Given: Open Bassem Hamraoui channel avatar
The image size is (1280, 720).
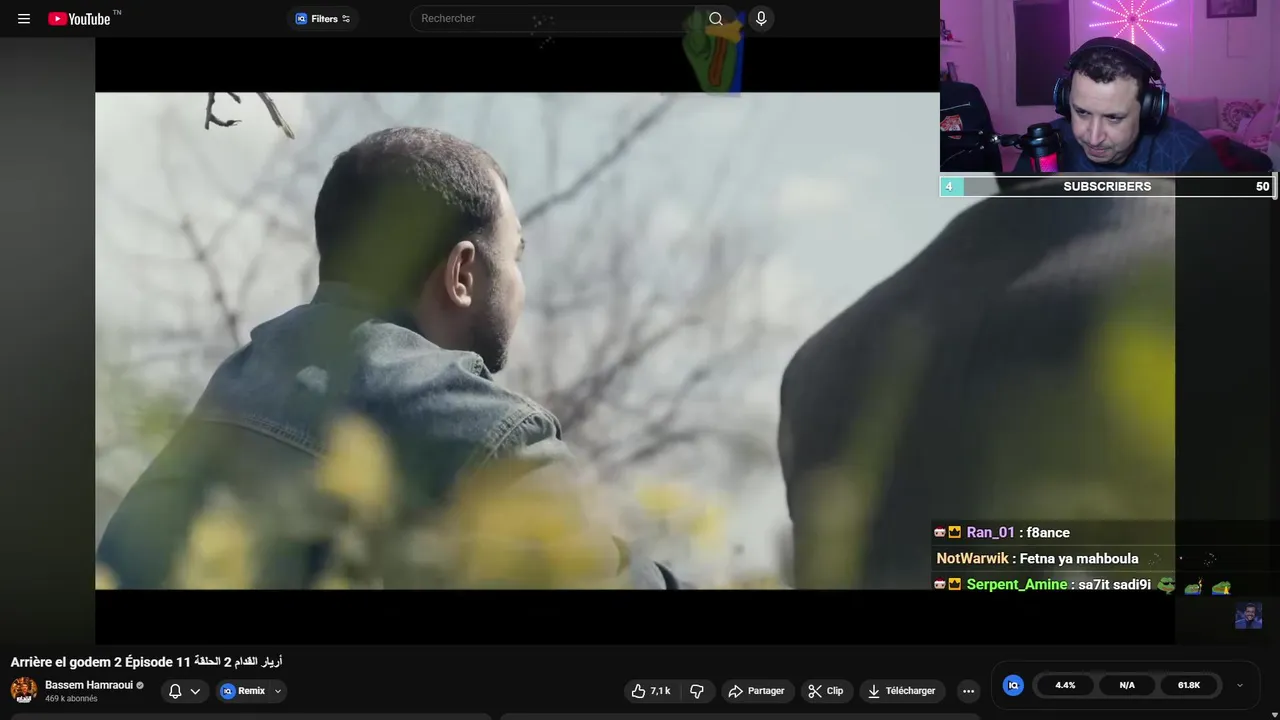Looking at the screenshot, I should [24, 690].
